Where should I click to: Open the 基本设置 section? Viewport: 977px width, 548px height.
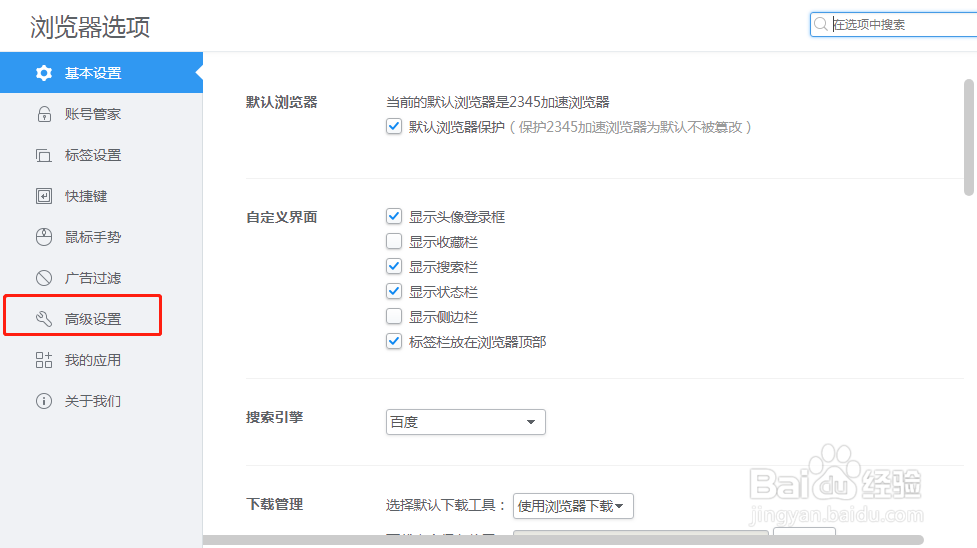point(102,73)
